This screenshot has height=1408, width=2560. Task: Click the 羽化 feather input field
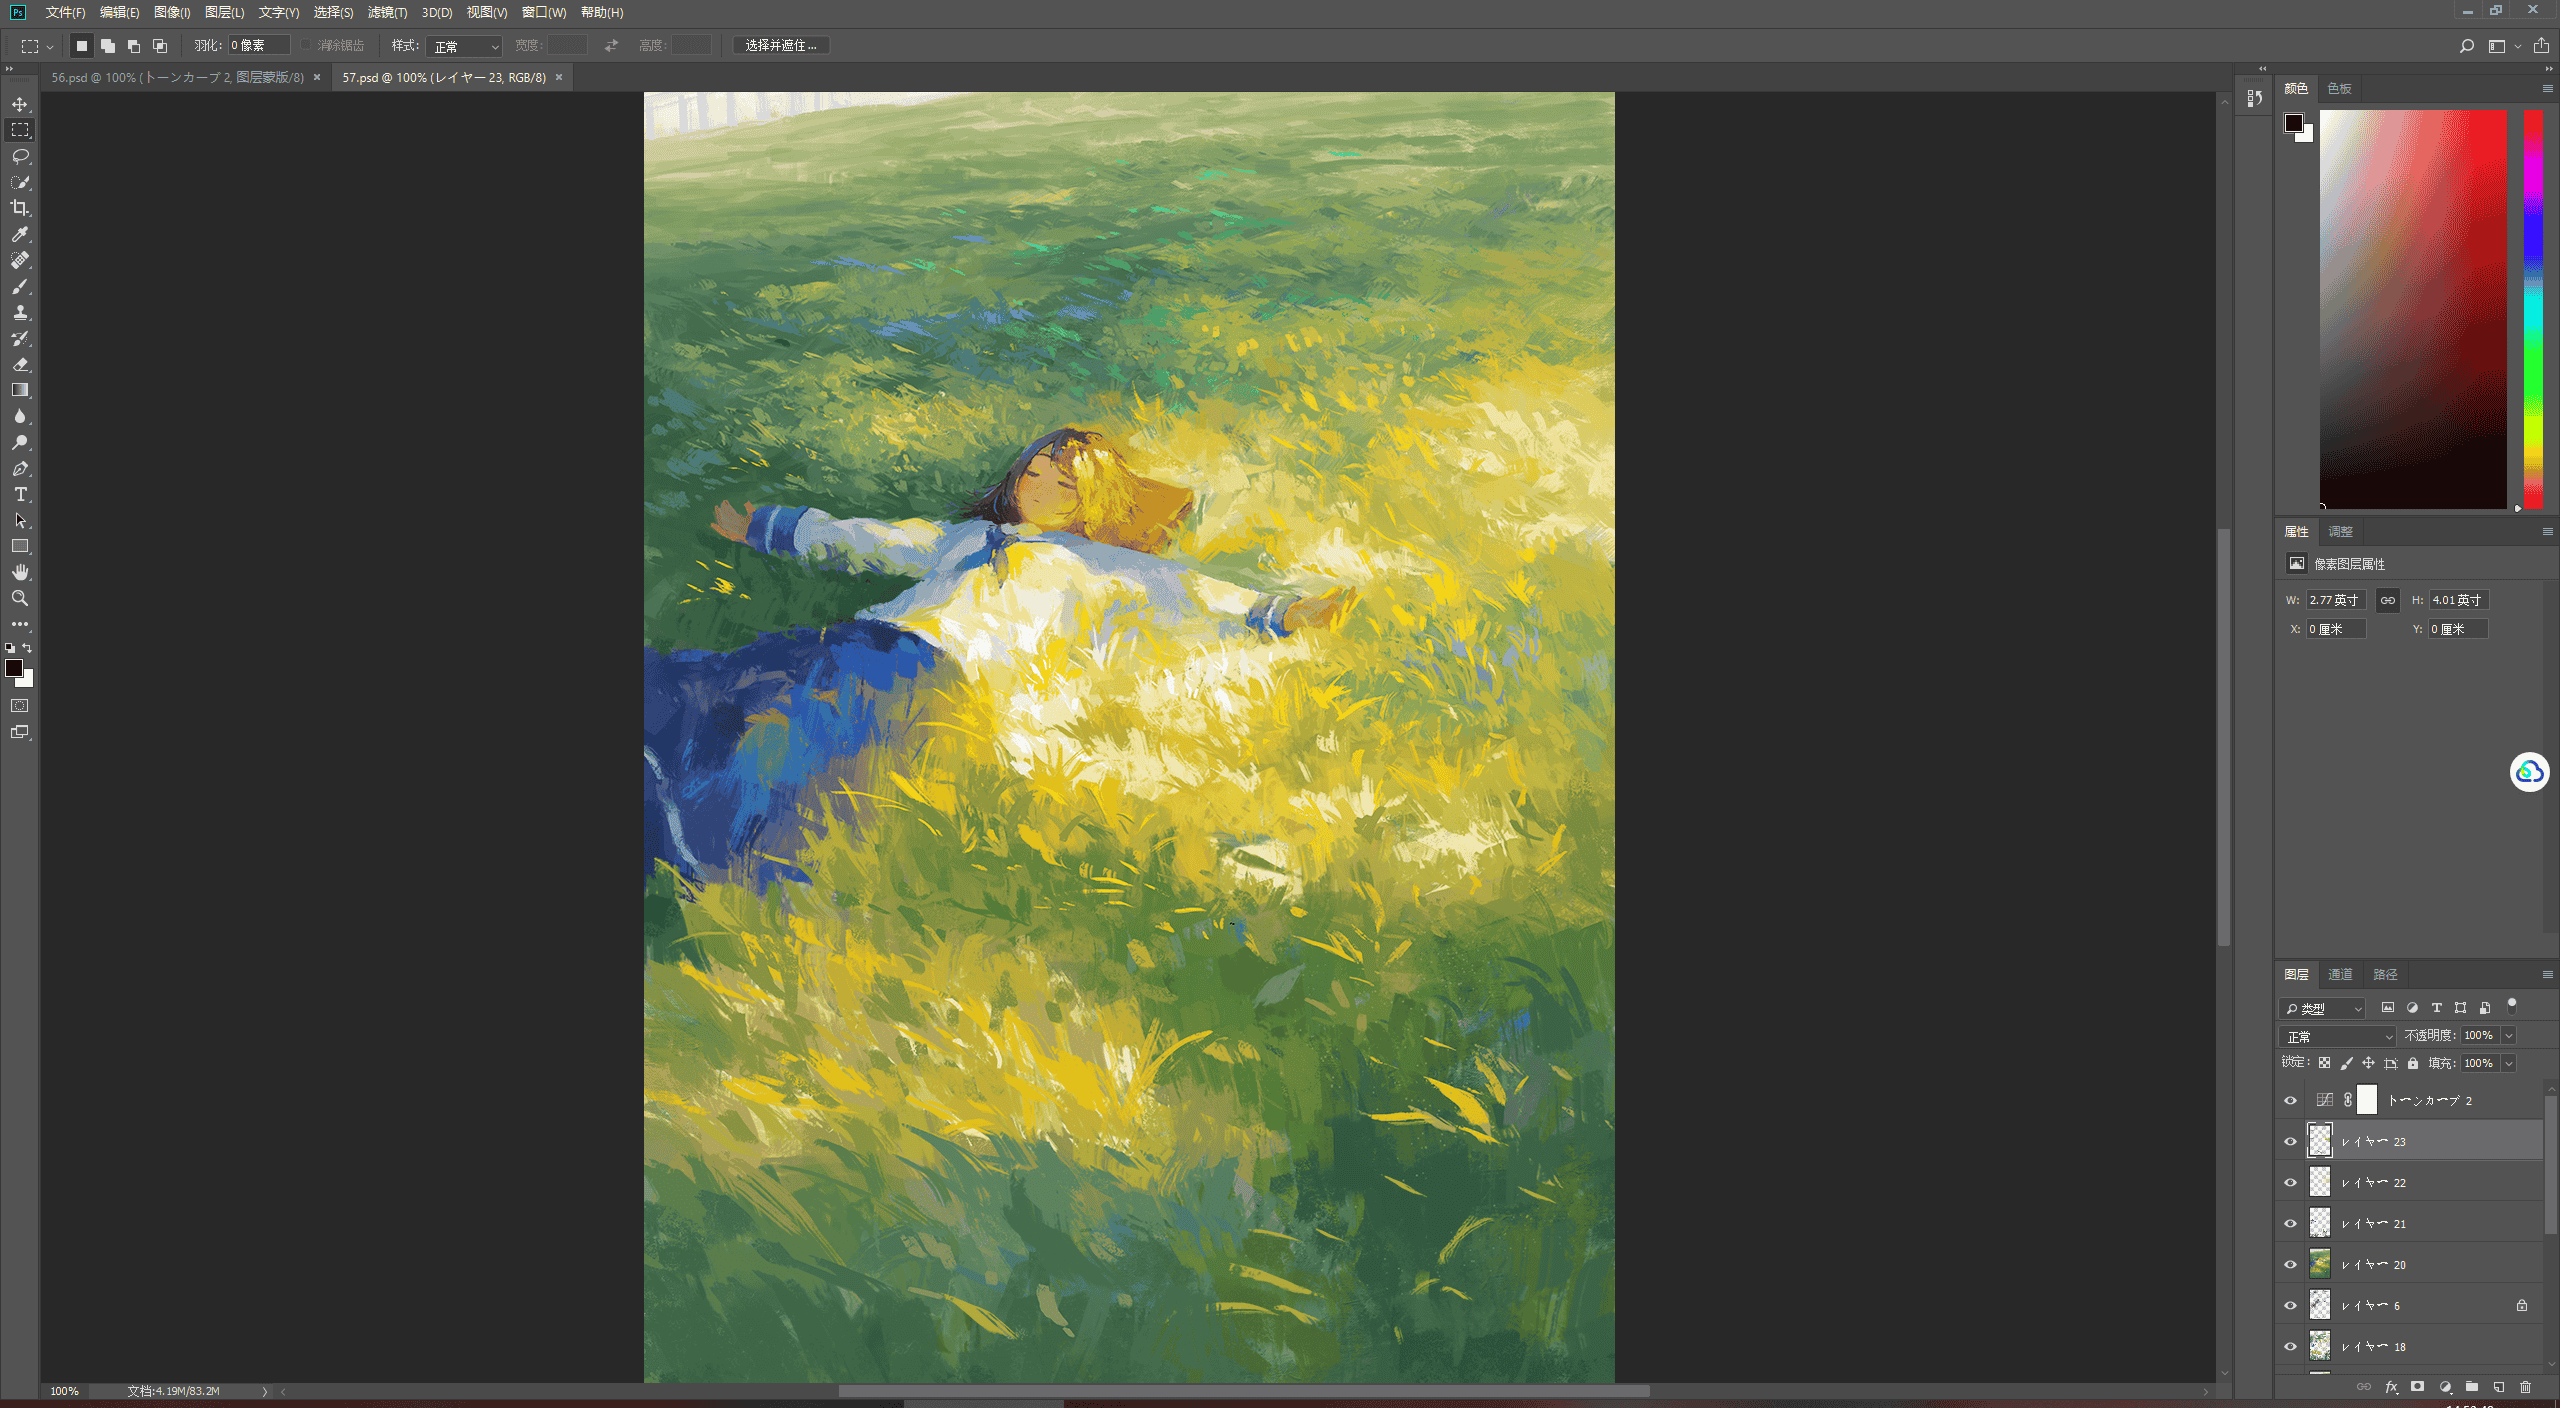click(x=259, y=45)
